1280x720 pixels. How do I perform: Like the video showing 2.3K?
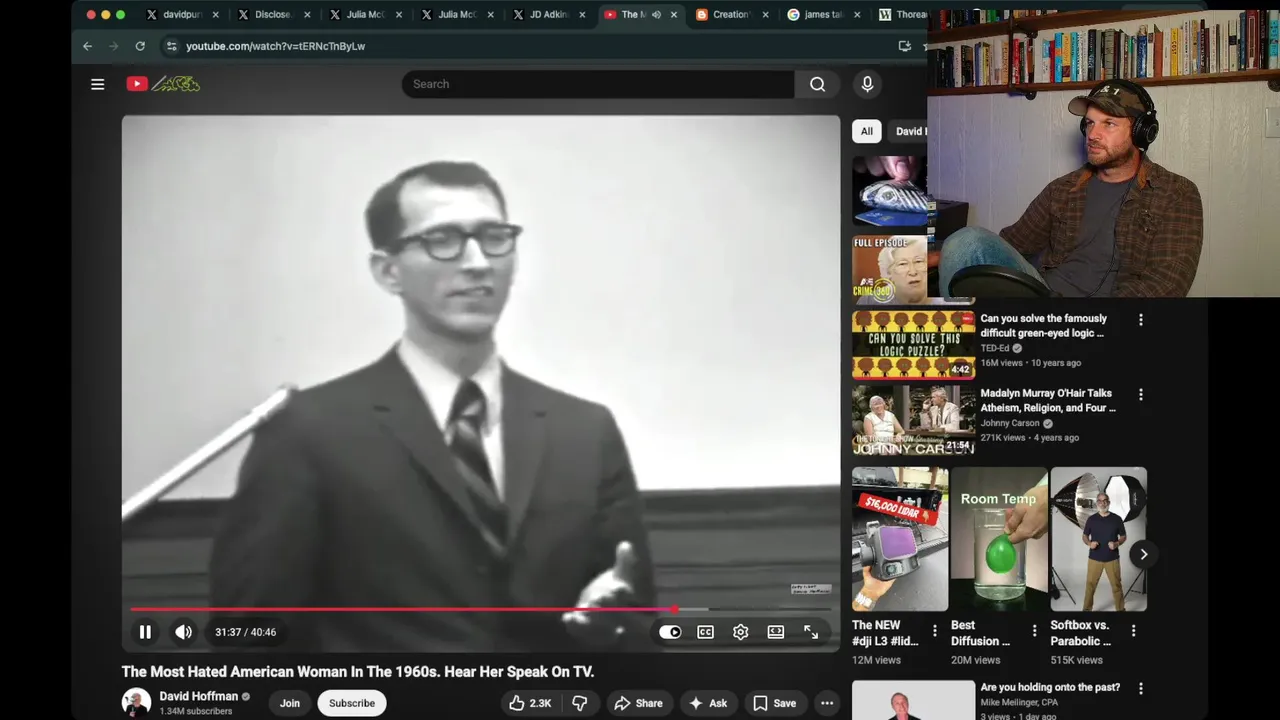tap(530, 703)
